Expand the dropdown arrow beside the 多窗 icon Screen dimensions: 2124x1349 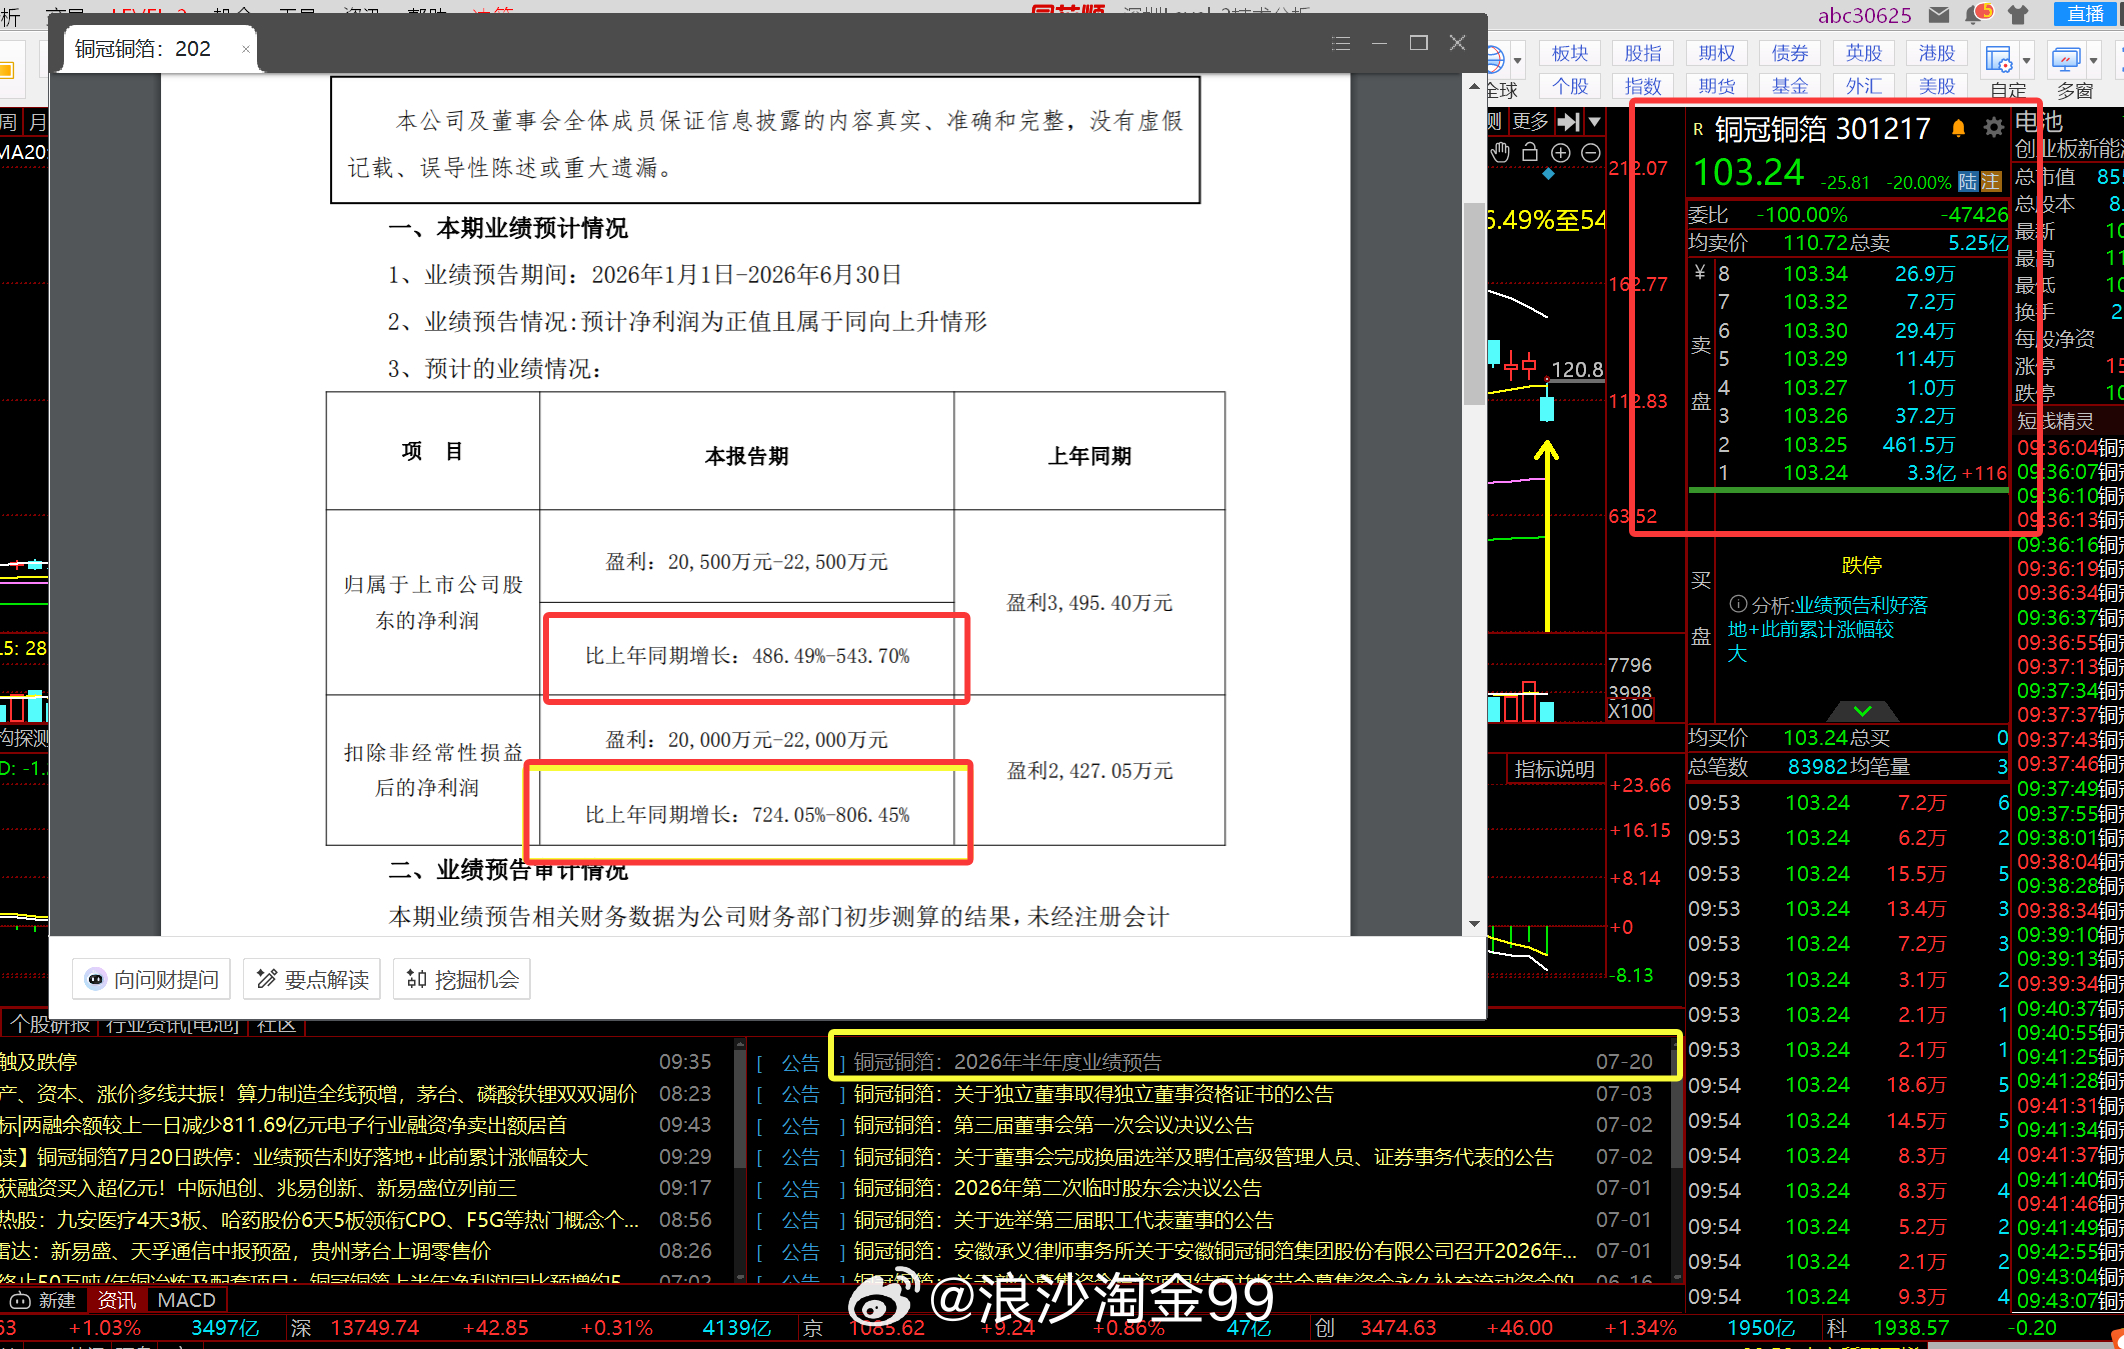pyautogui.click(x=2094, y=61)
